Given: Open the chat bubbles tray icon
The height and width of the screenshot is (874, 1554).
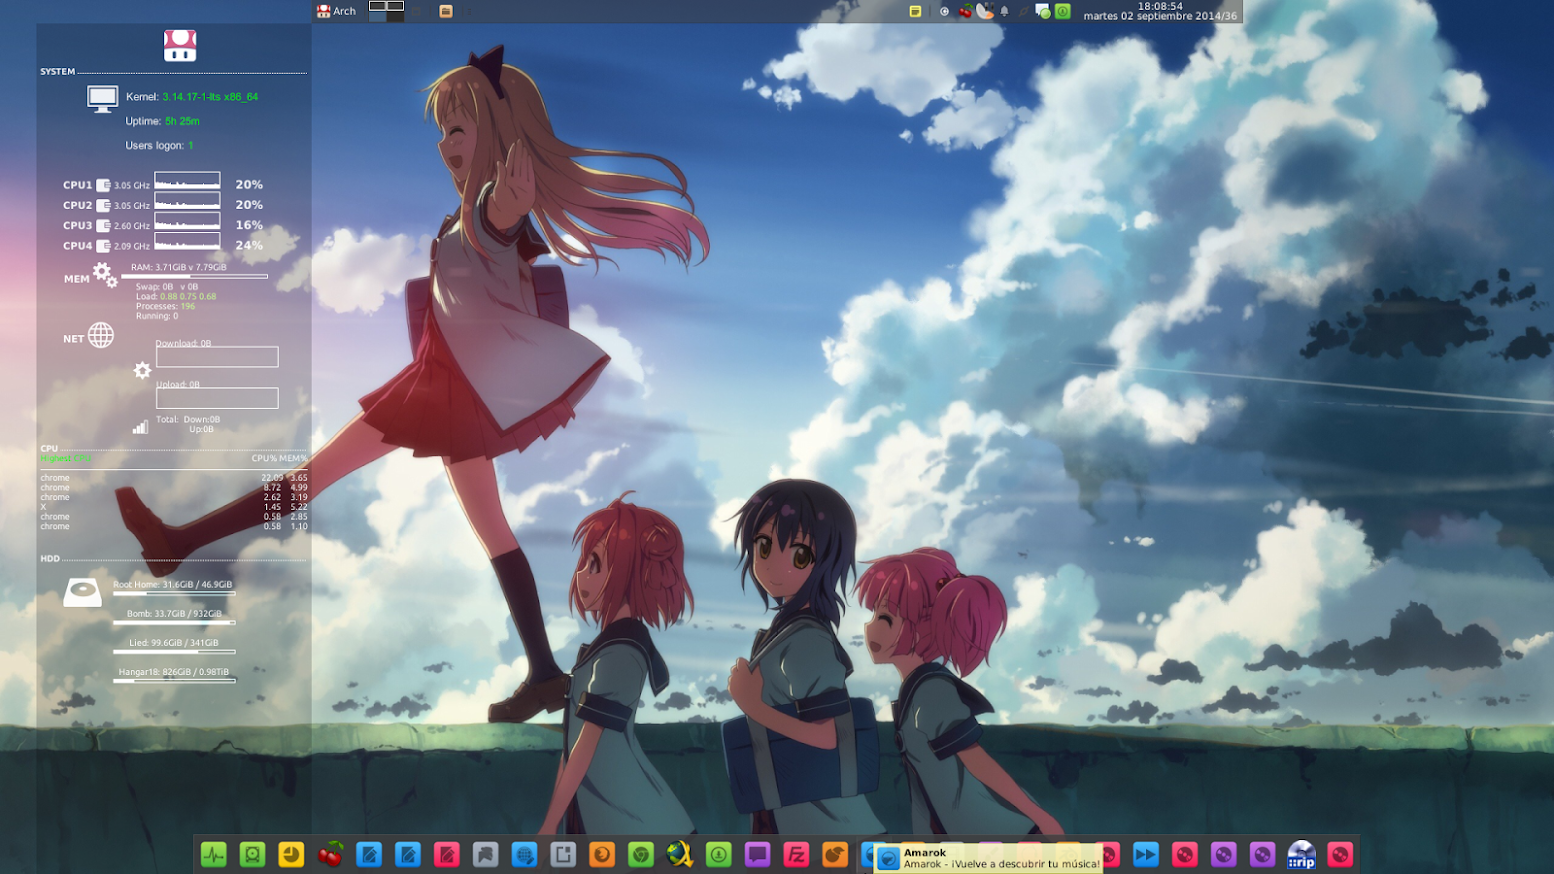Looking at the screenshot, I should tap(1043, 11).
